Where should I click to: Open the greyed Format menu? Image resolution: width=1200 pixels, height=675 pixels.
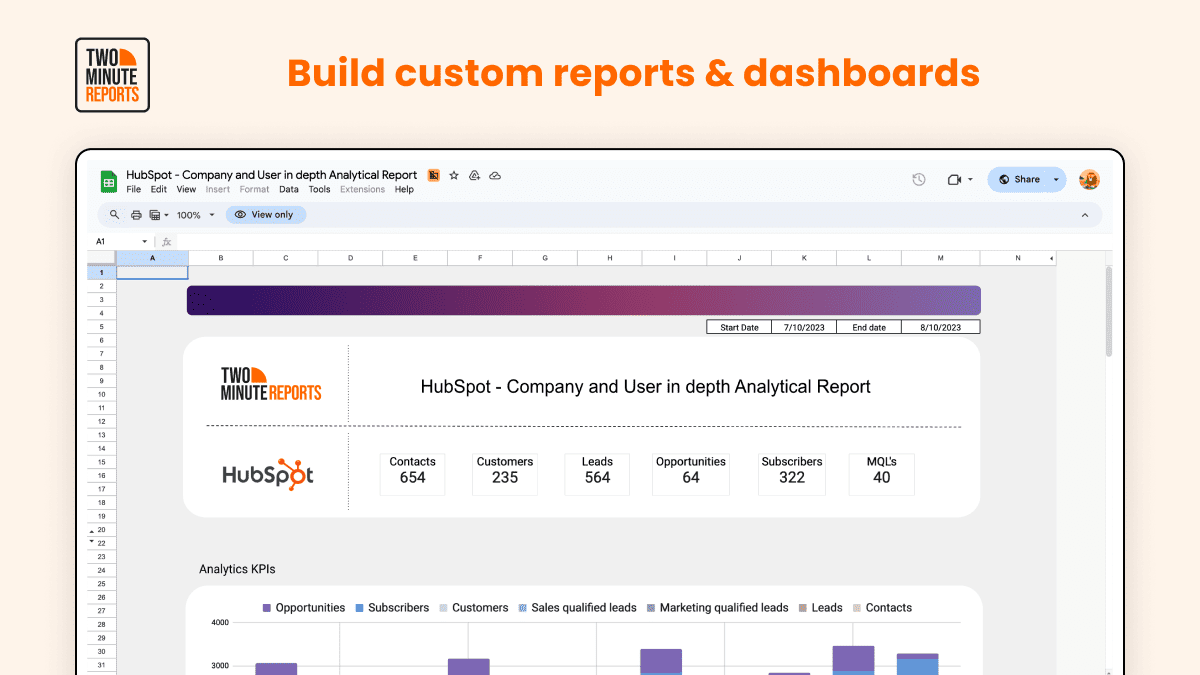click(x=254, y=189)
